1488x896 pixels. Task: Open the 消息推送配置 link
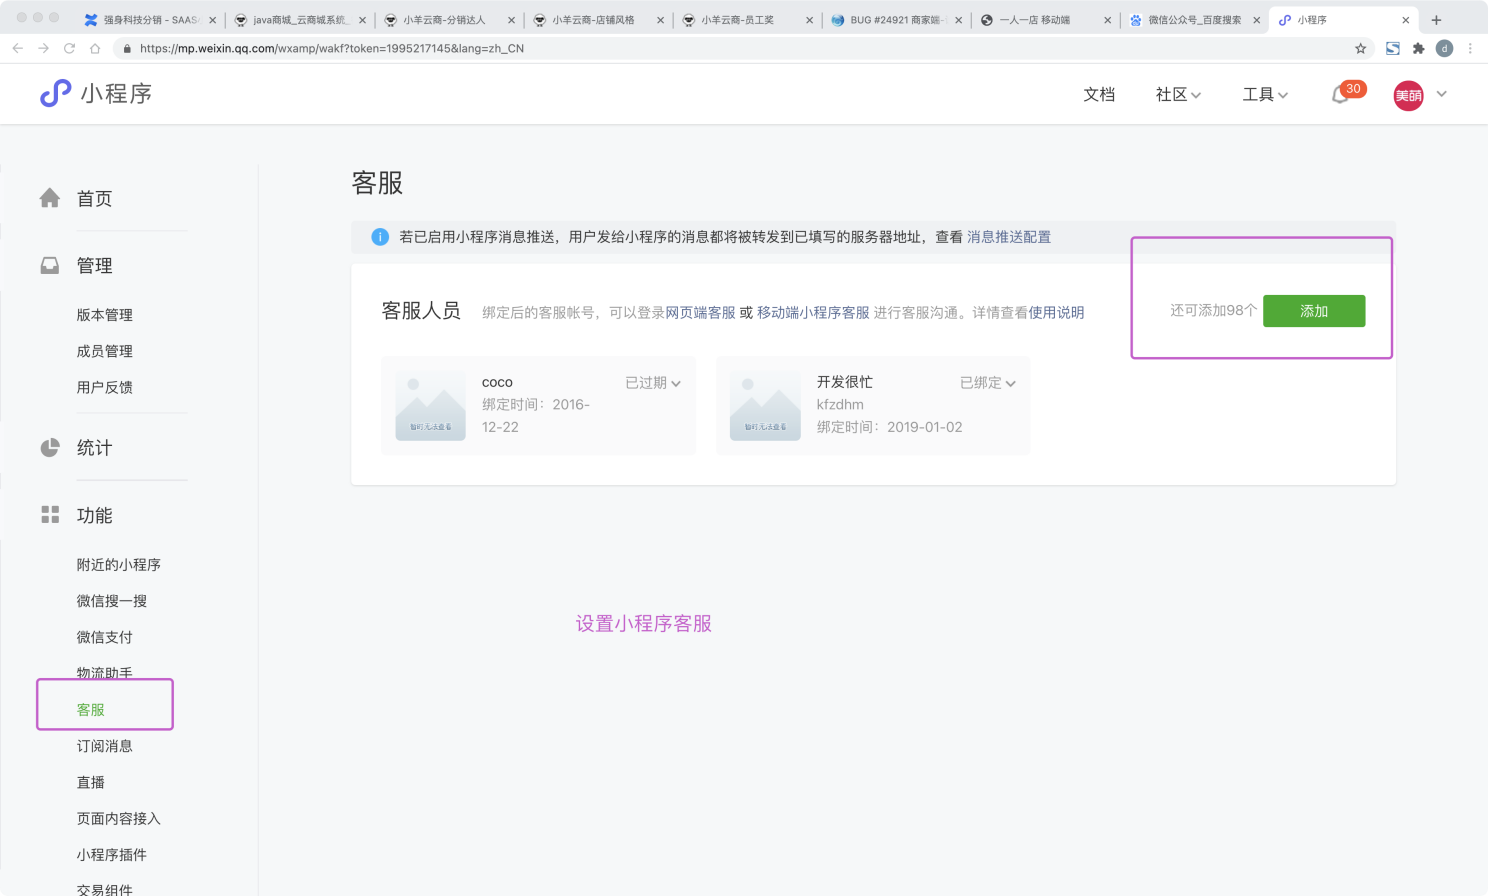1008,237
